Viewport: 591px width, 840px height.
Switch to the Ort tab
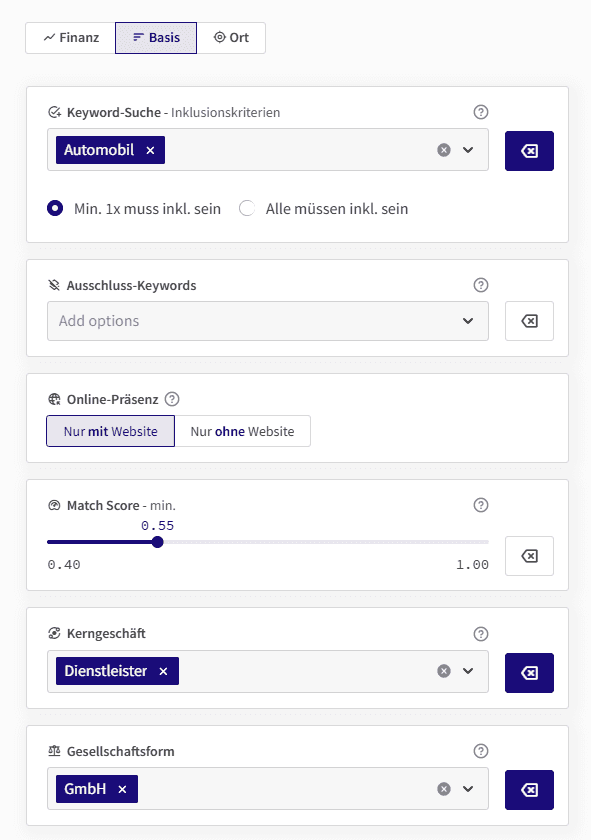click(x=231, y=38)
